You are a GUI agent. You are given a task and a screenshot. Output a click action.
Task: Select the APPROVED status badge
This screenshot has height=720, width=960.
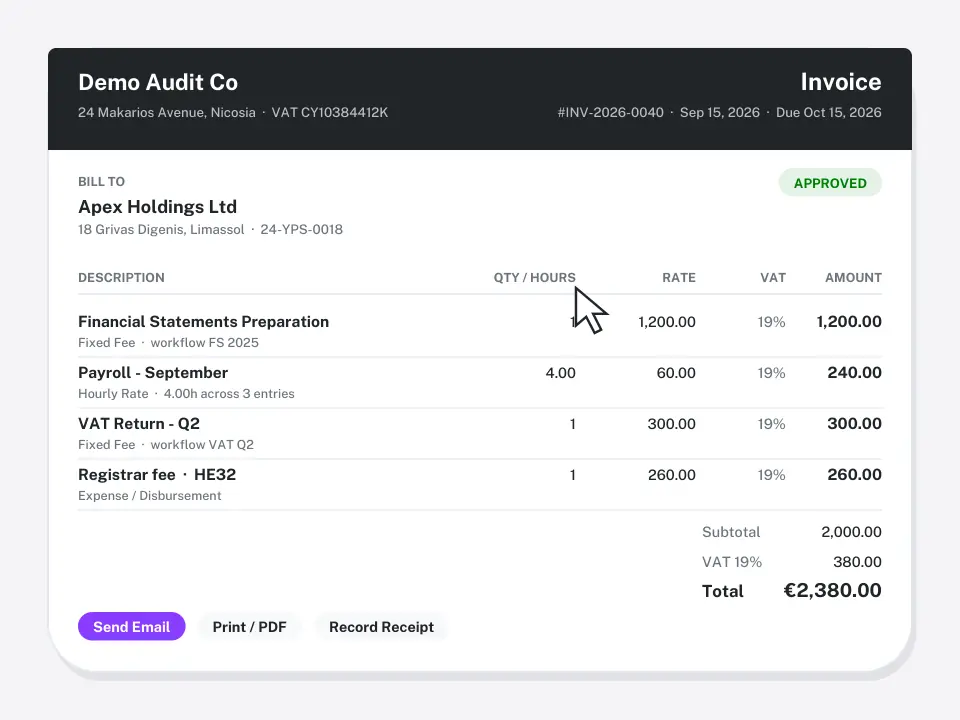coord(830,183)
